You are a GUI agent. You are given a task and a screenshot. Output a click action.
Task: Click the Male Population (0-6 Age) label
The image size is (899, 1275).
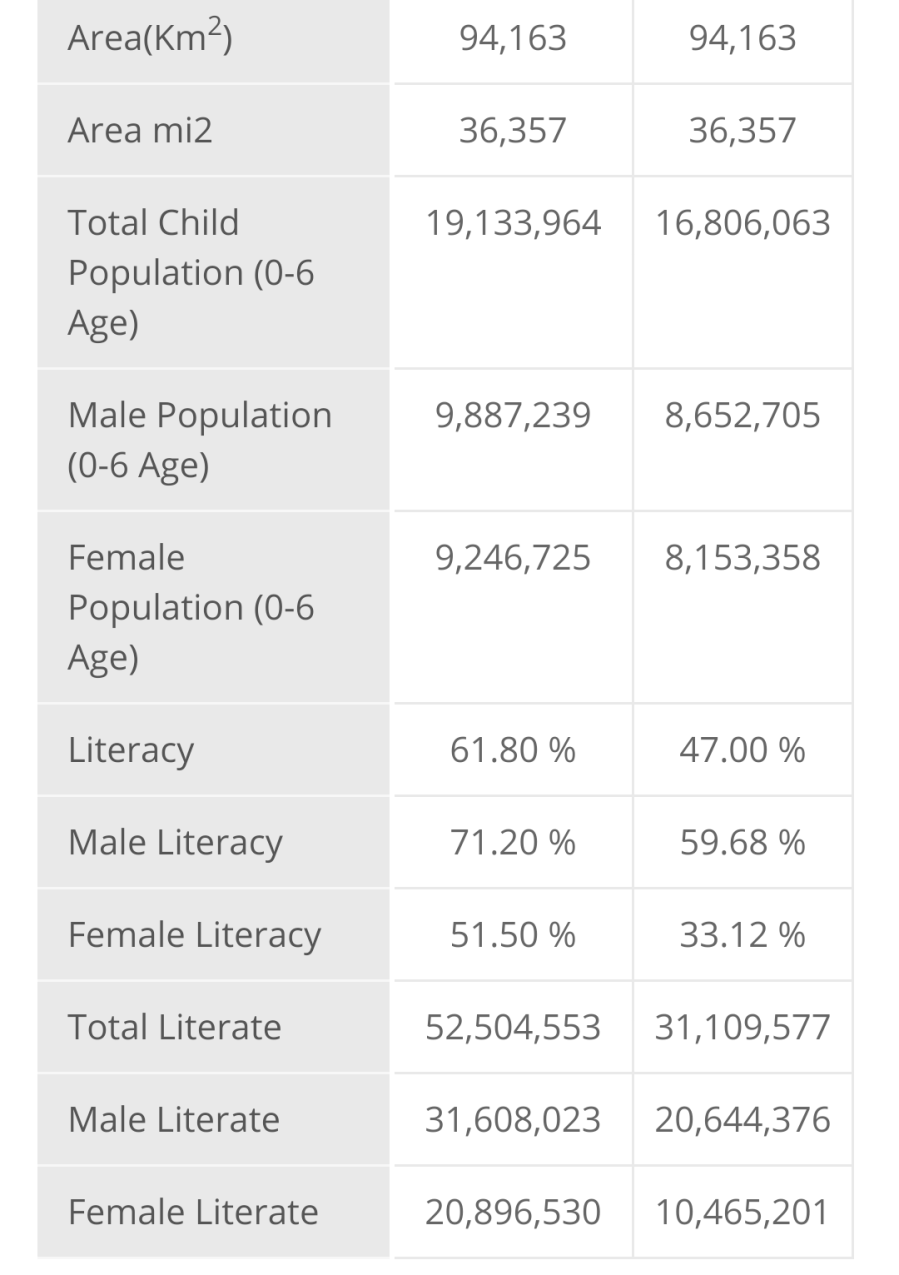coord(199,440)
